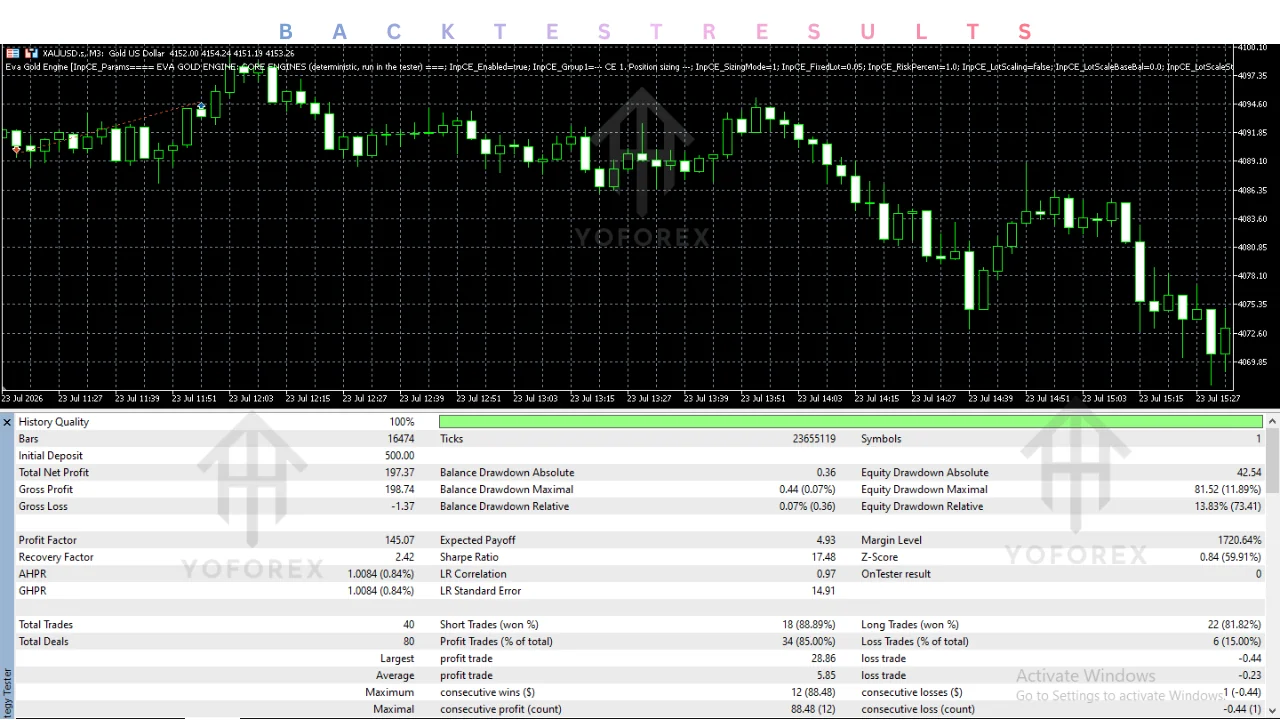Select the History Quality label

pos(54,422)
